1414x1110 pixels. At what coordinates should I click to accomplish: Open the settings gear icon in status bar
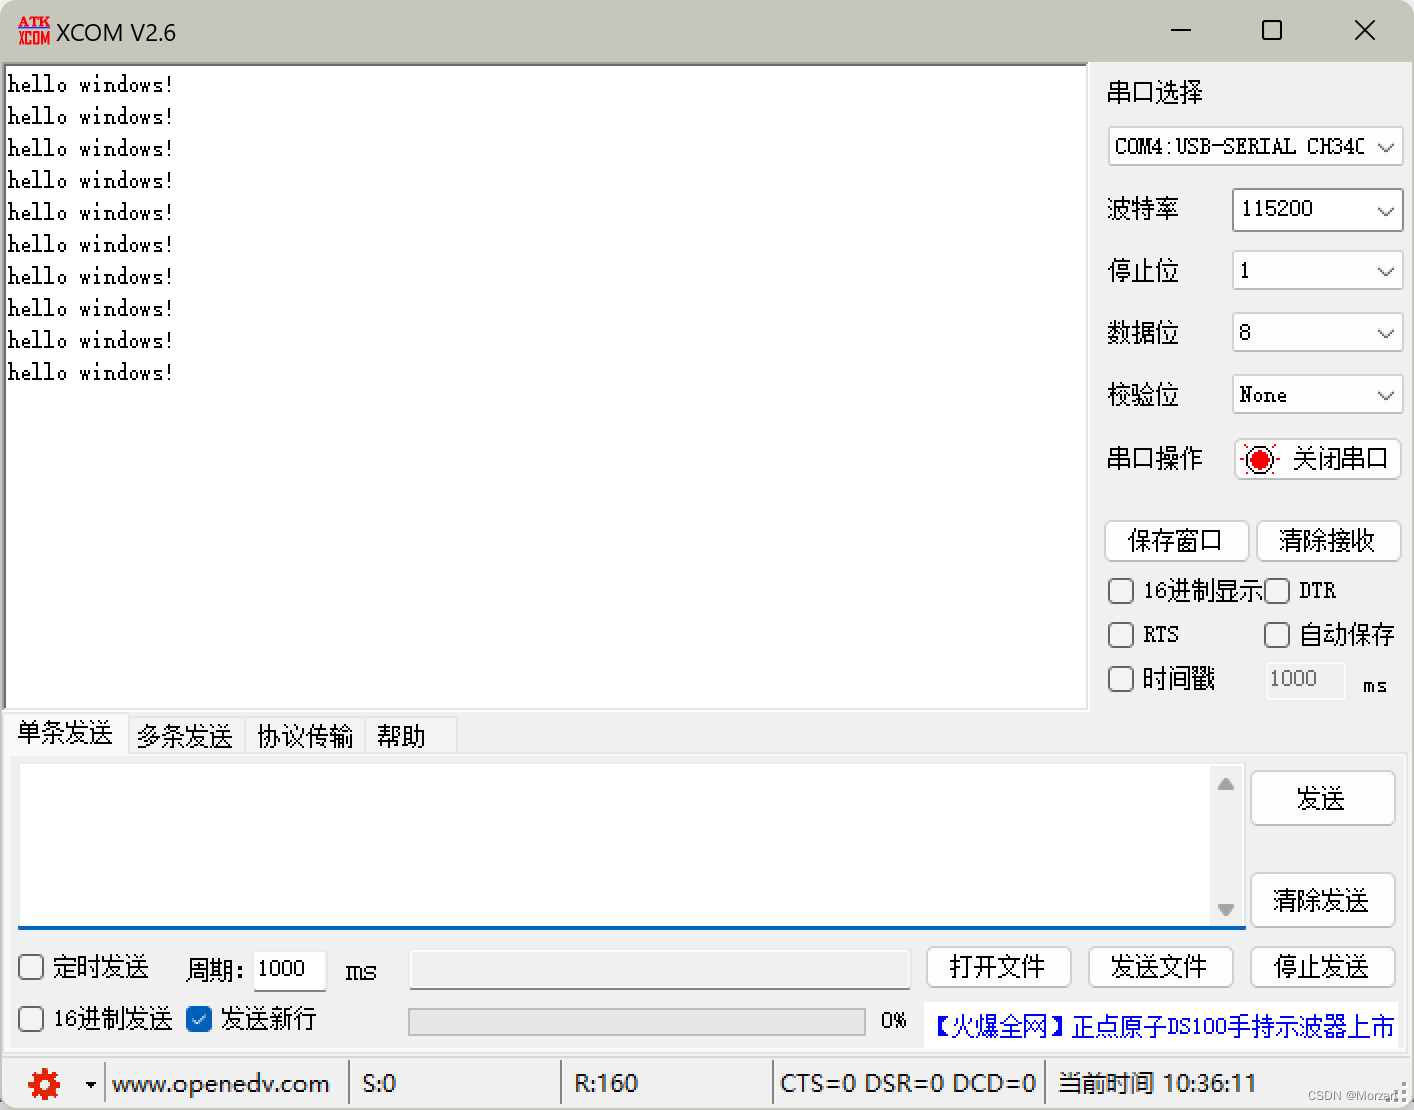click(x=44, y=1084)
